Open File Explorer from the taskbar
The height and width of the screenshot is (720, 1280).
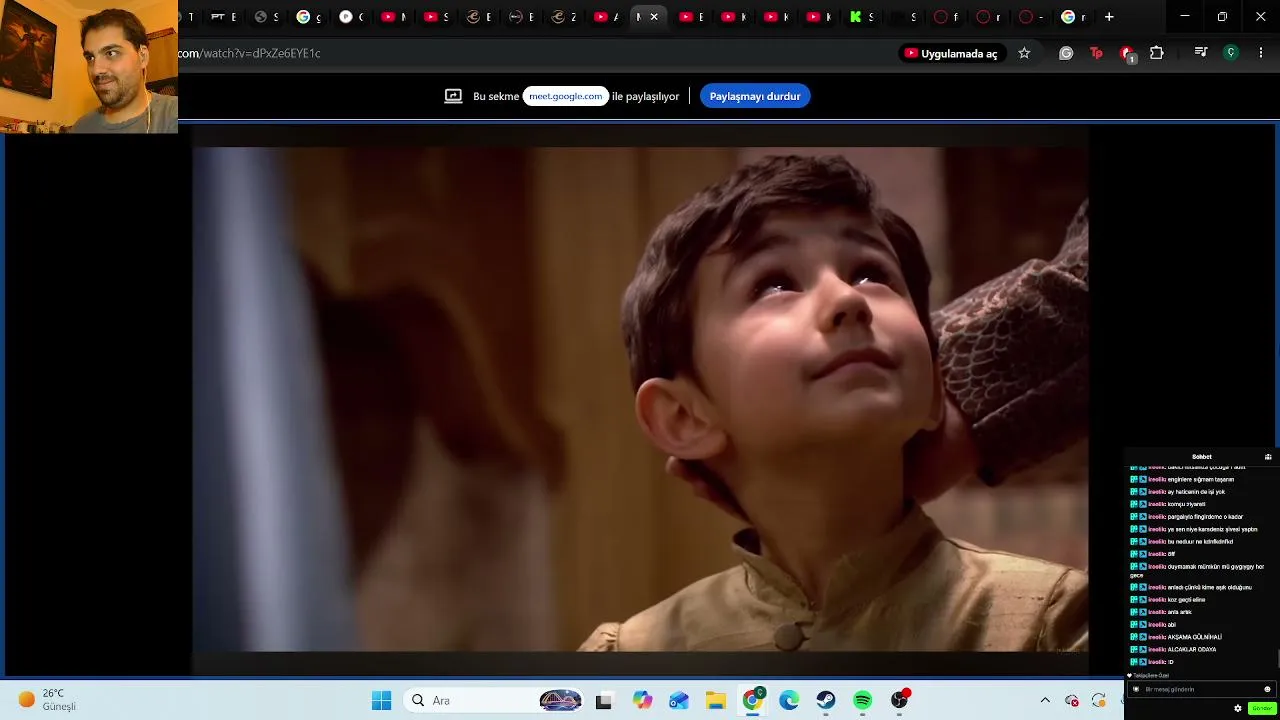click(x=716, y=701)
